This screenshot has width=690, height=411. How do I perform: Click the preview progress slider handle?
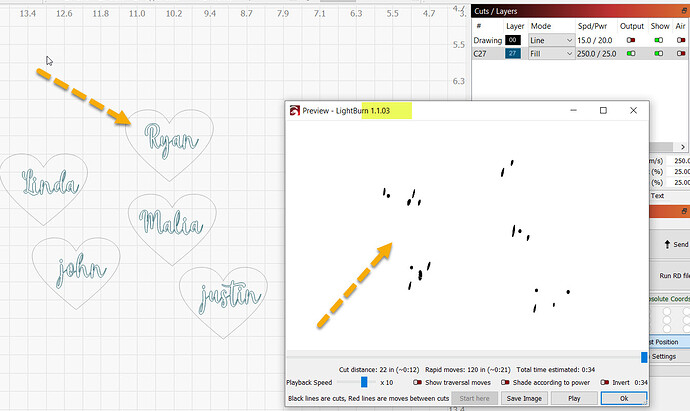(644, 357)
